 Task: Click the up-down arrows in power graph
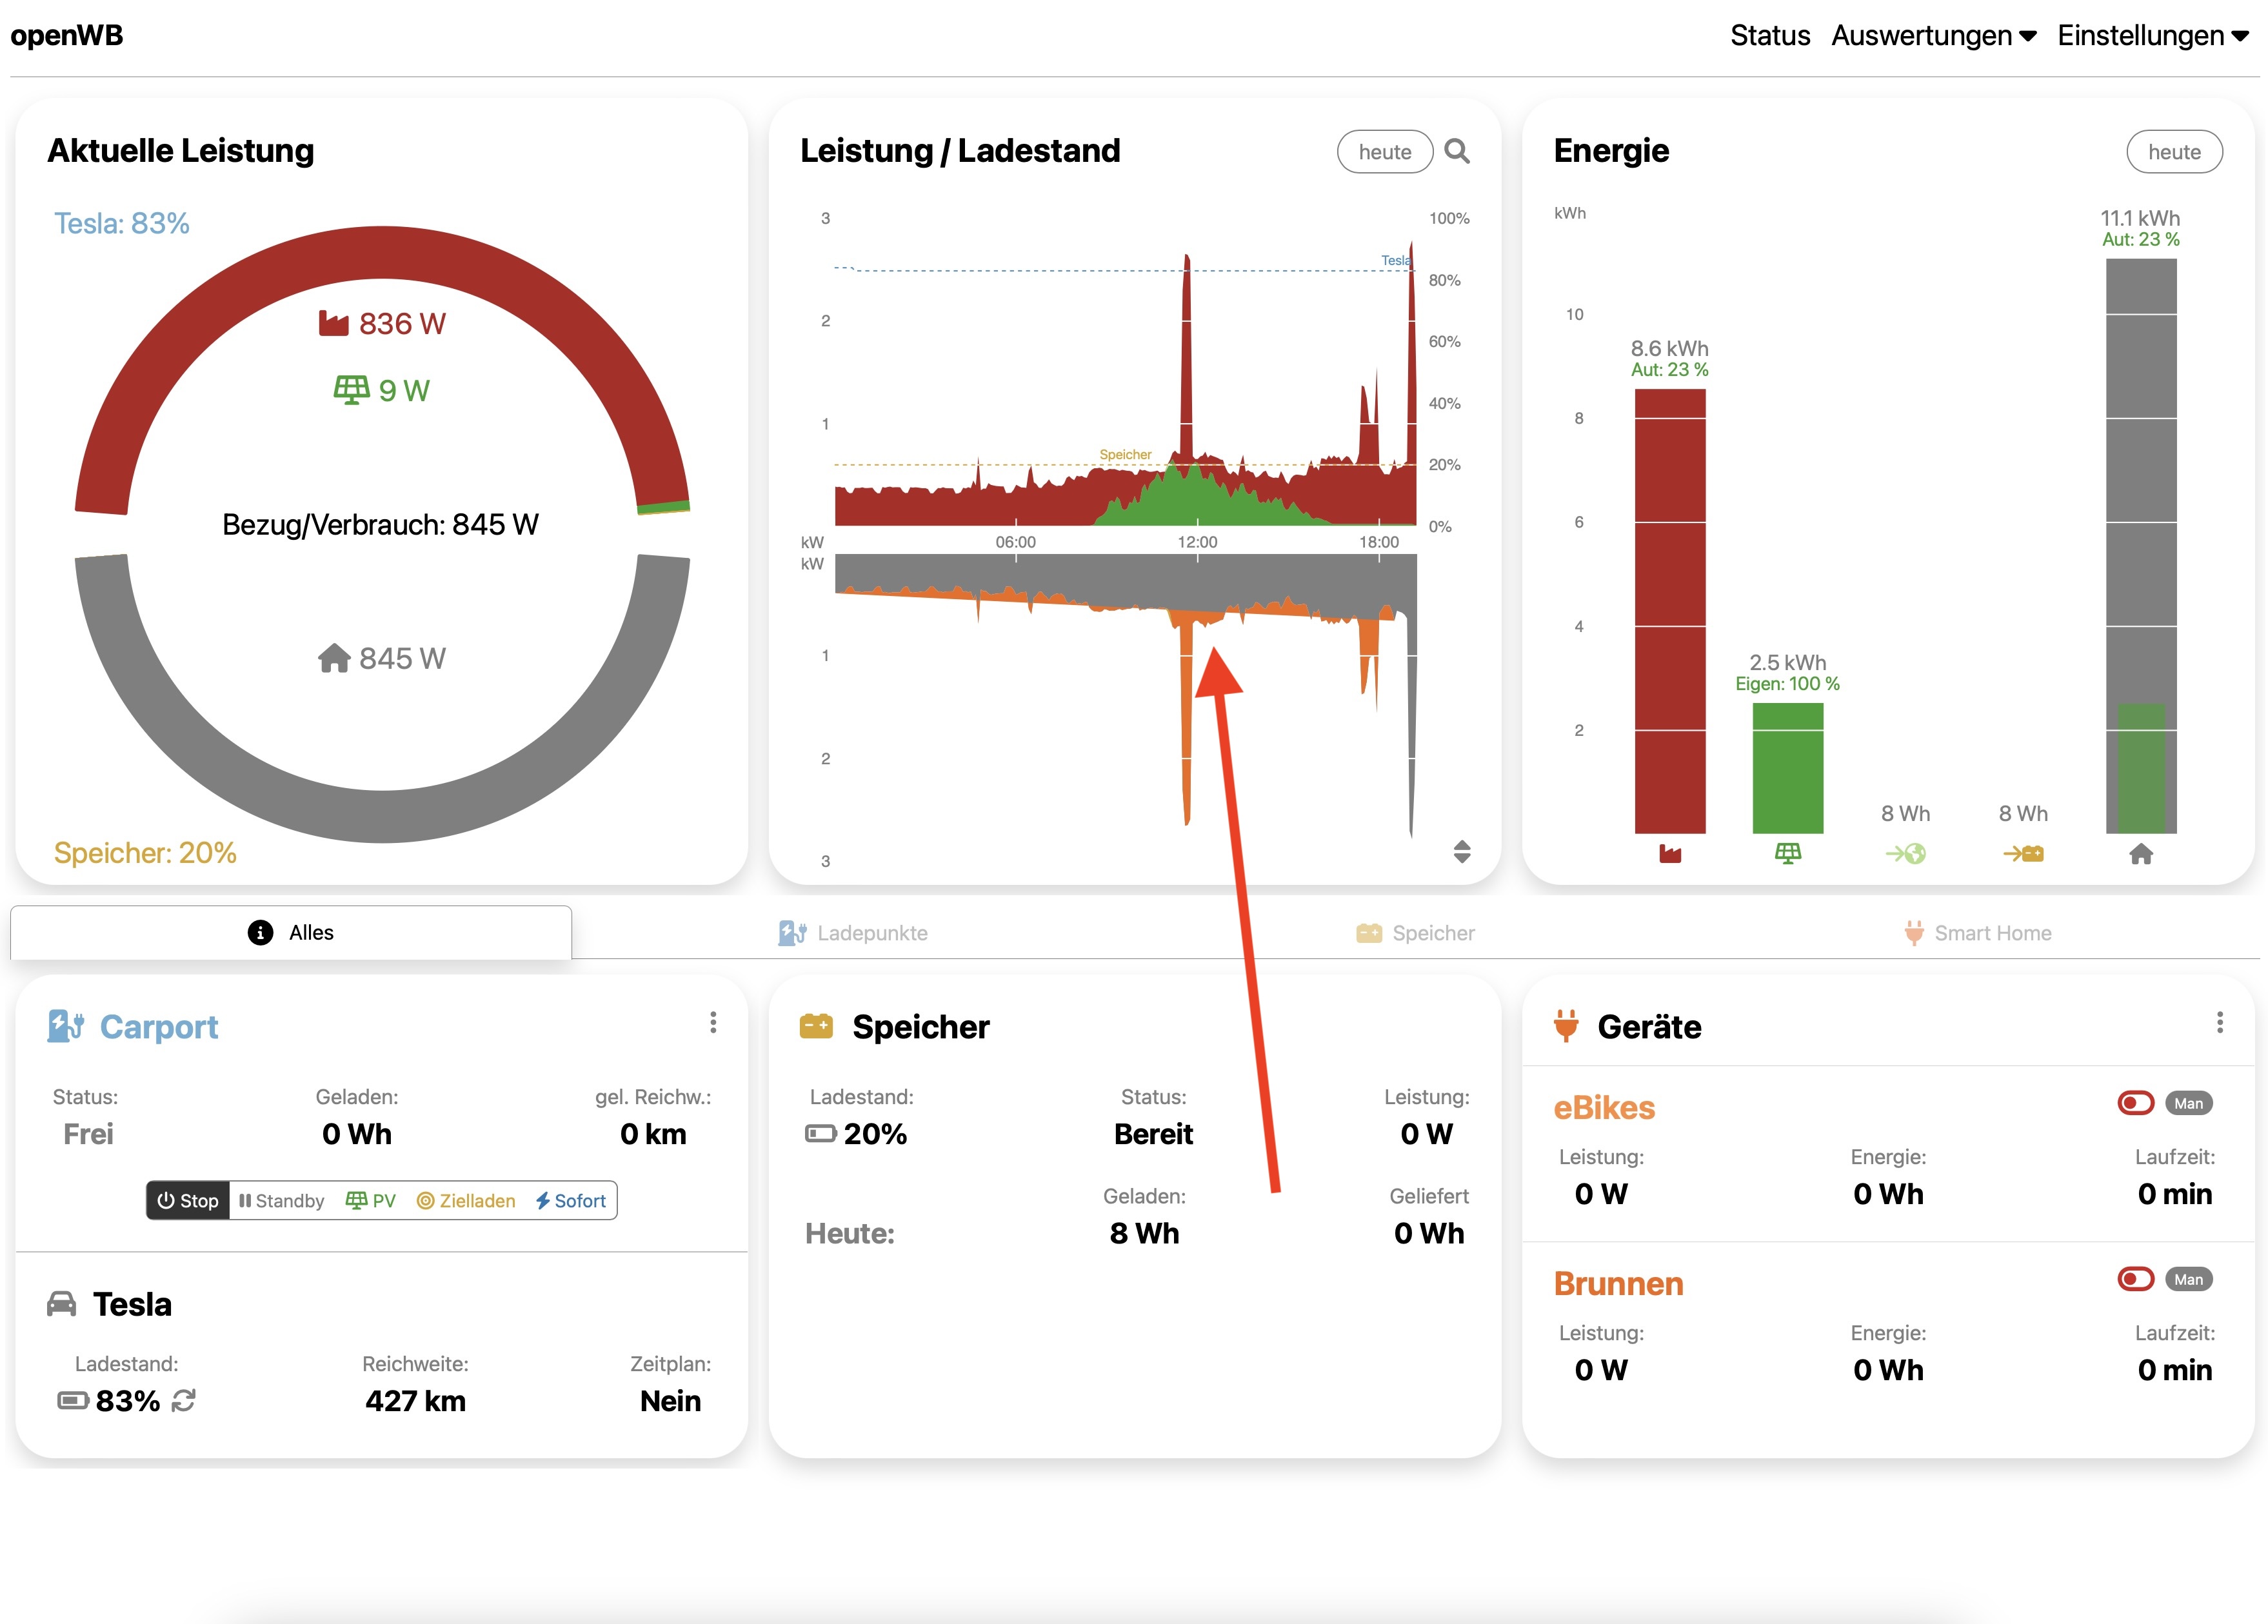click(x=1461, y=851)
